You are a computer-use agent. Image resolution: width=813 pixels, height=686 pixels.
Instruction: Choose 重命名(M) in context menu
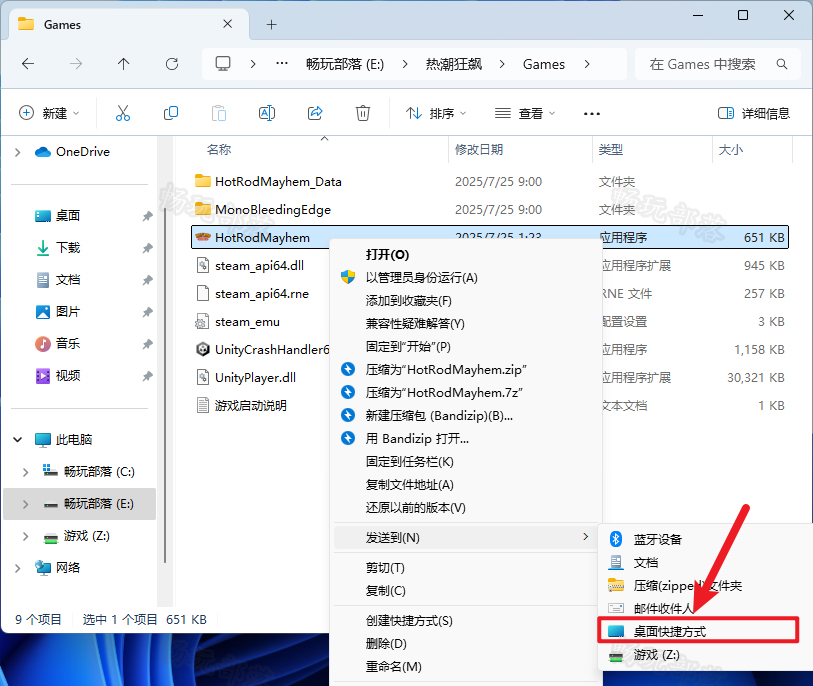point(393,666)
